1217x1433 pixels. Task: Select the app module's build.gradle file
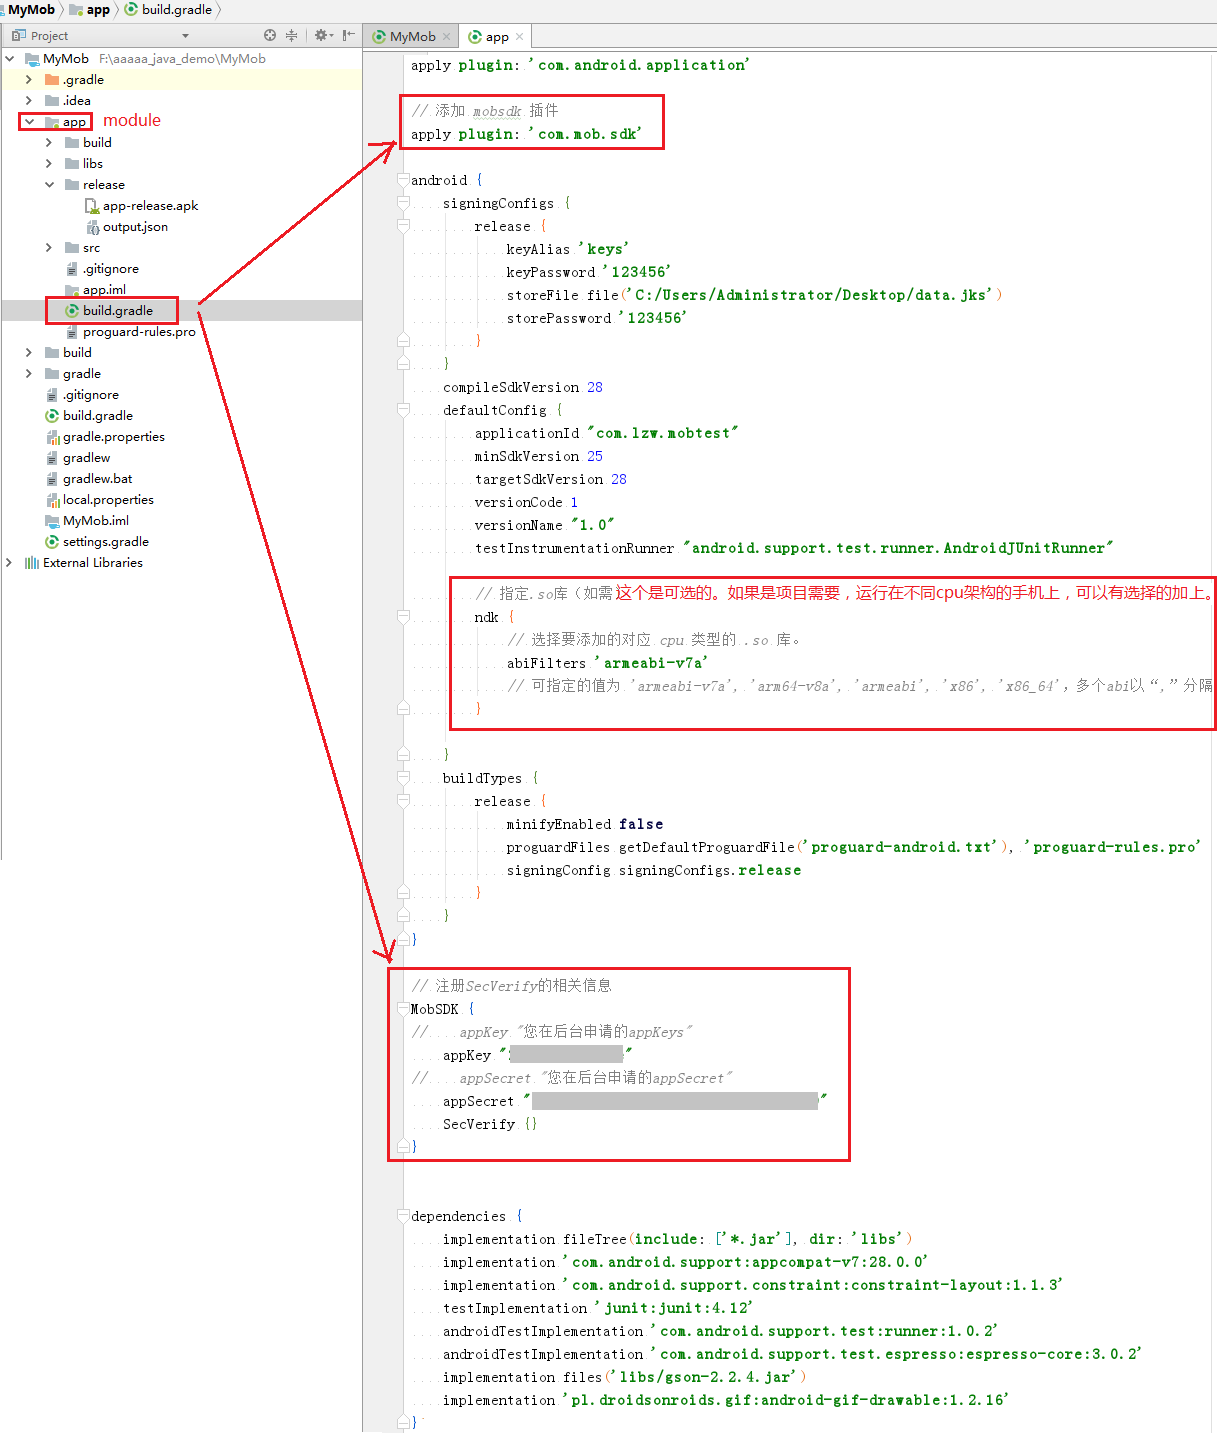(x=118, y=311)
